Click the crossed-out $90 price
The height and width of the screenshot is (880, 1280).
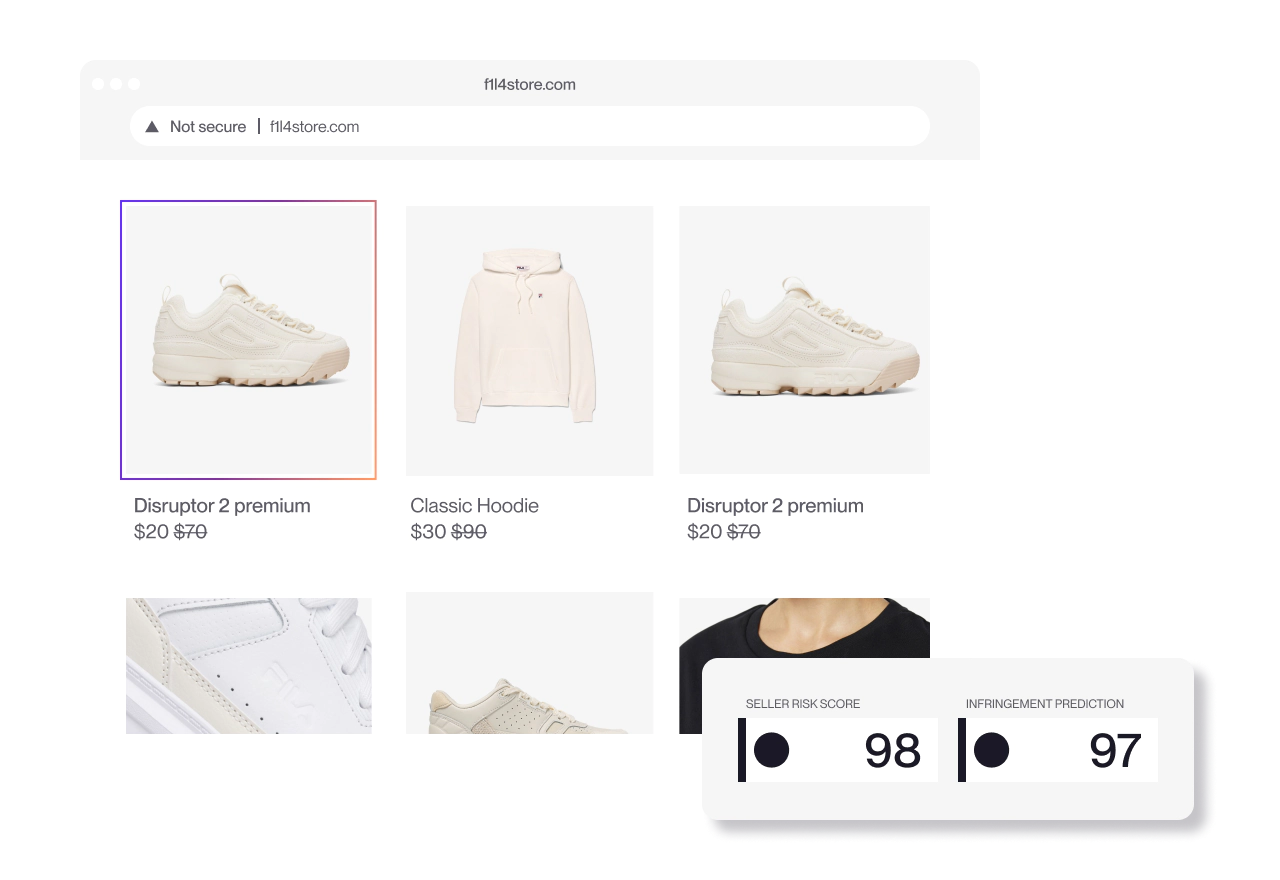point(469,532)
